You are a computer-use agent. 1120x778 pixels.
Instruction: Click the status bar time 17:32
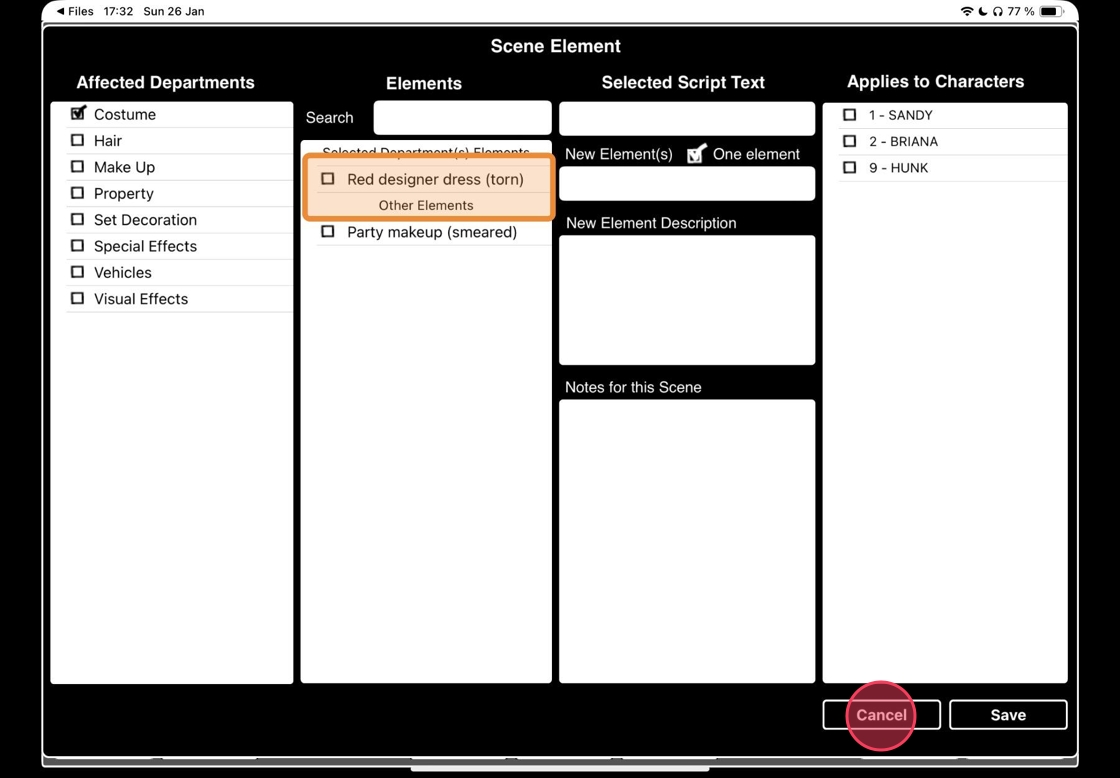point(118,11)
